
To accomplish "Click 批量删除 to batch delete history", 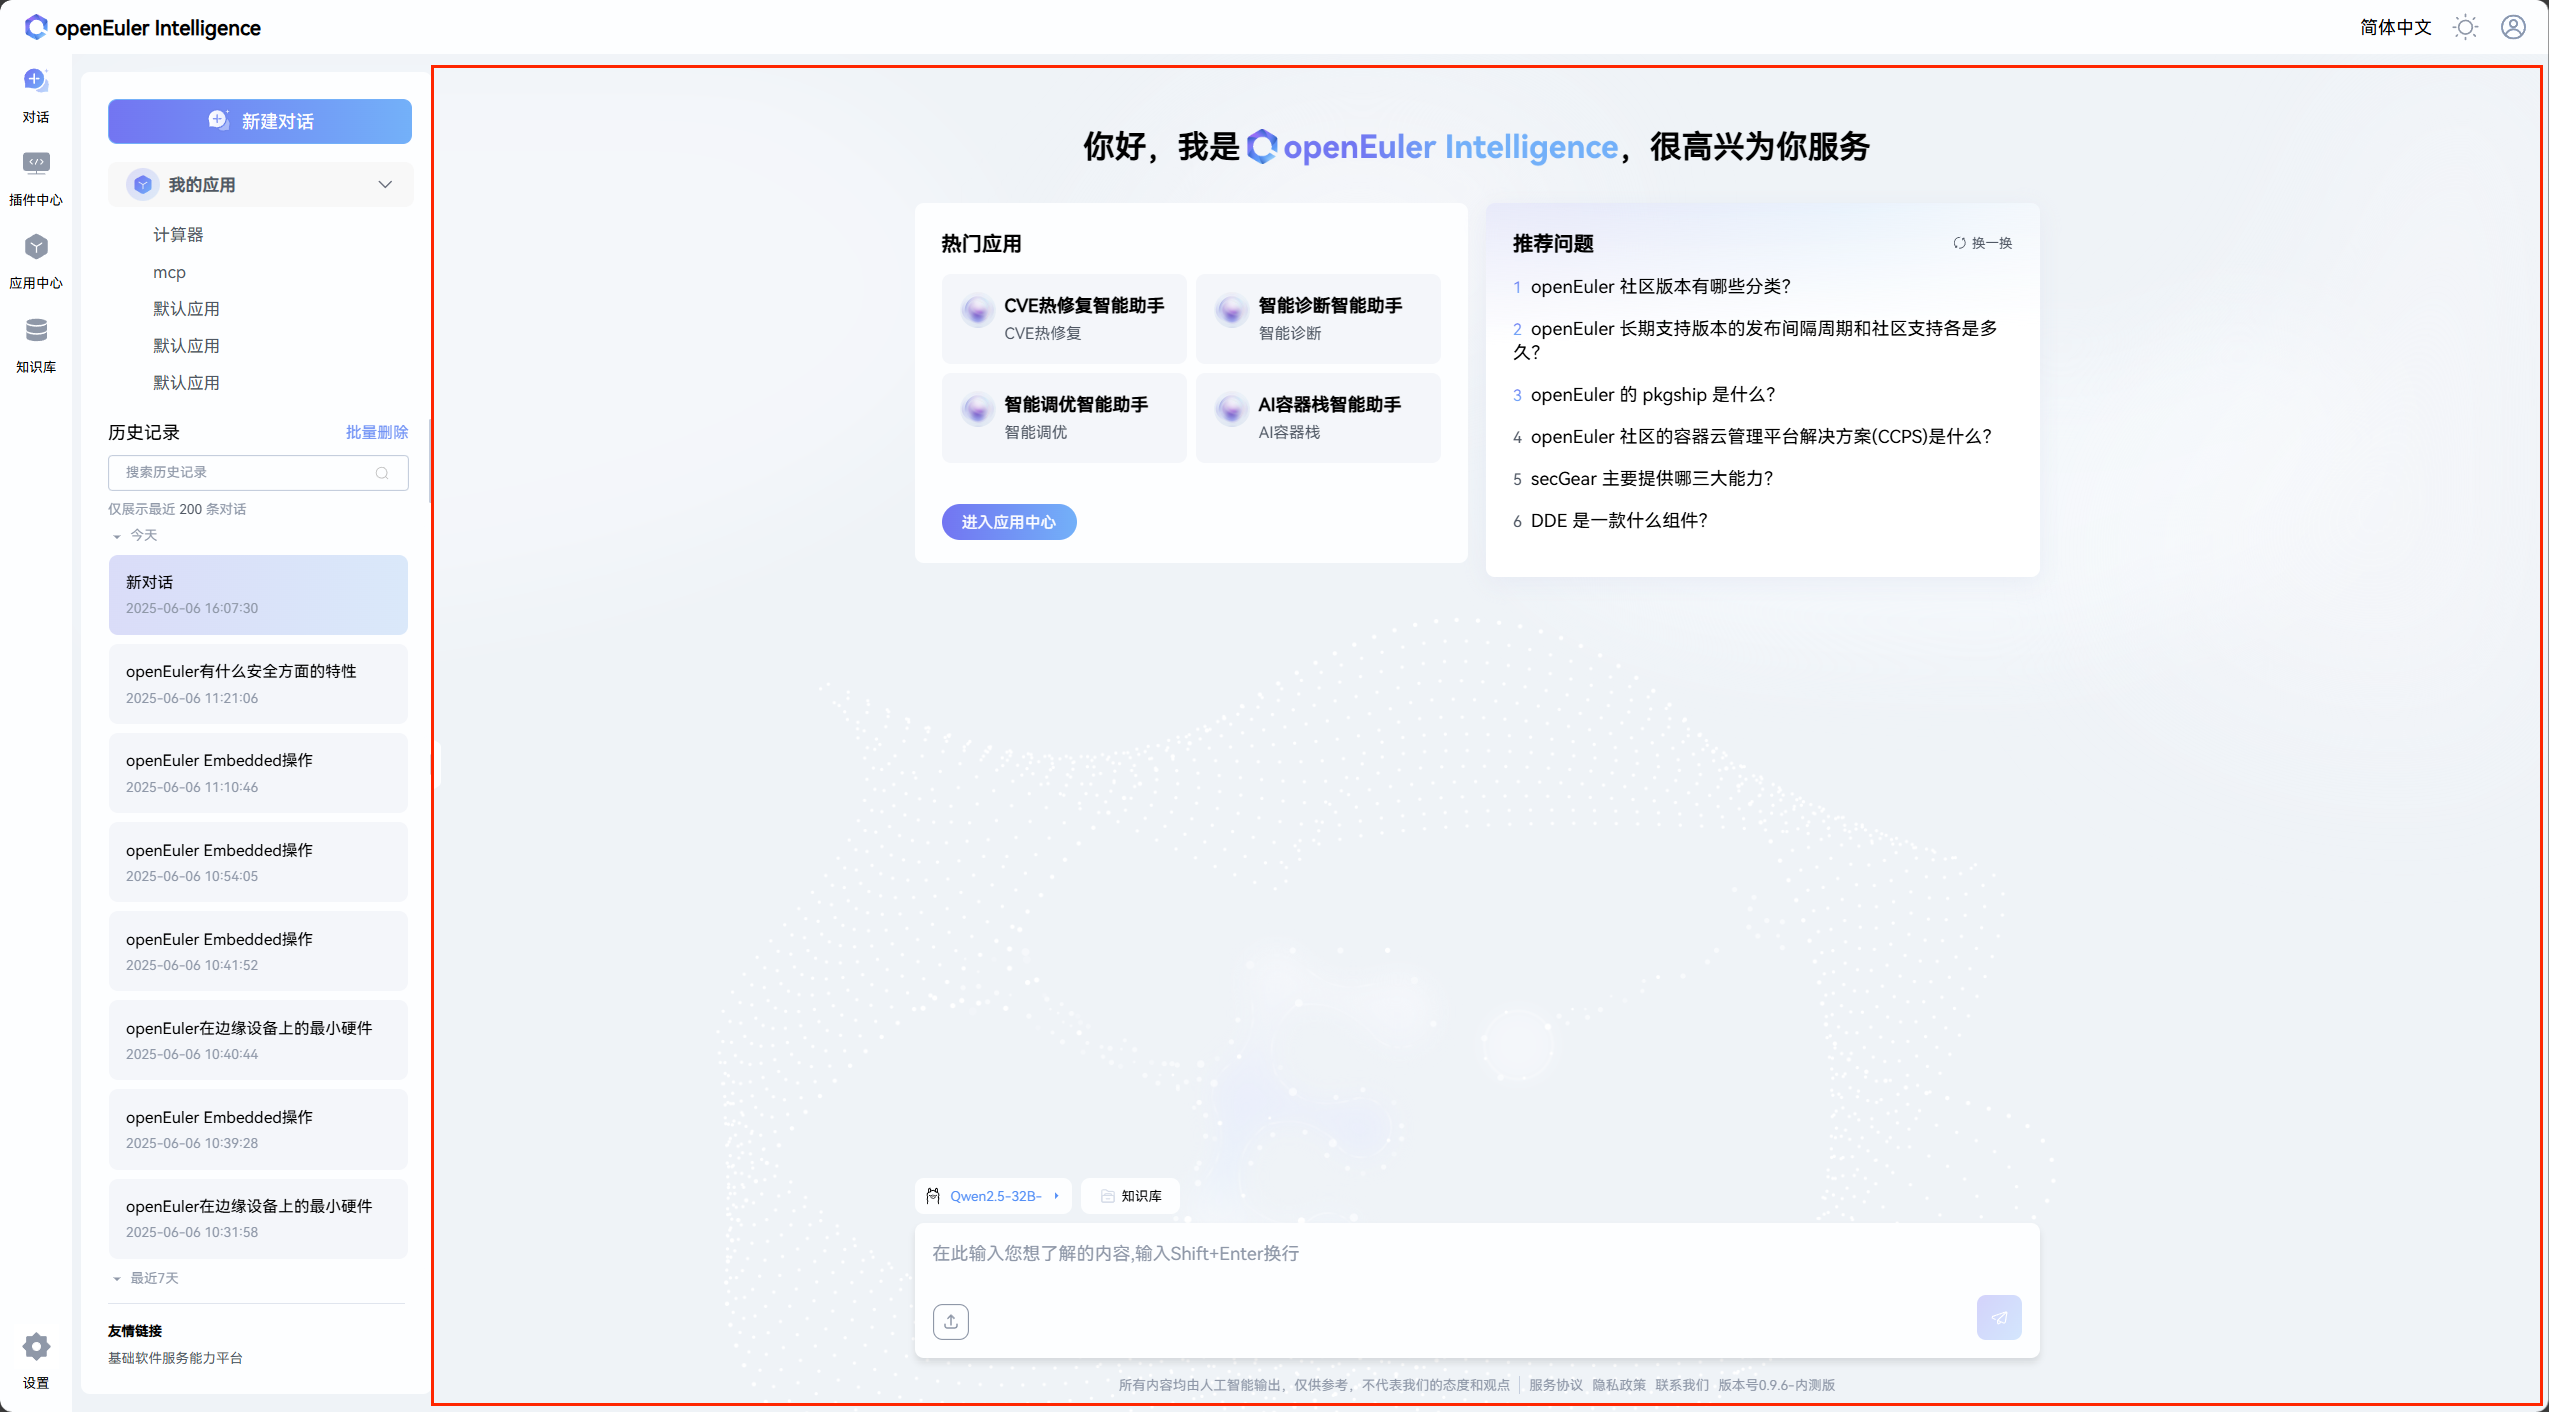I will pos(377,432).
